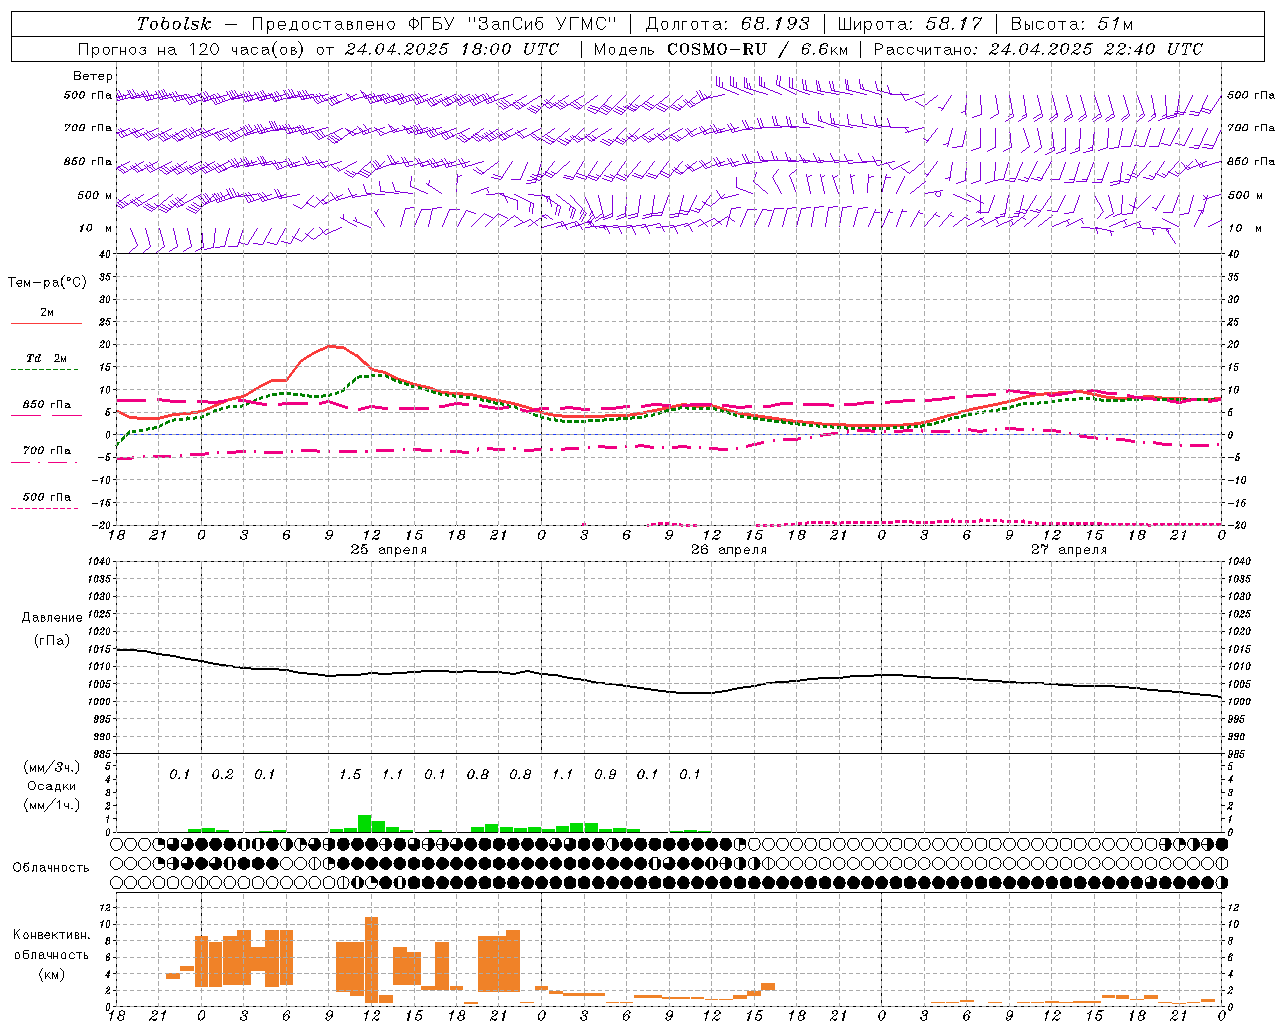Click the forecast start time "24.04.2025 18:00 UTC"
Image resolution: width=1280 pixels, height=1024 pixels.
click(x=452, y=49)
